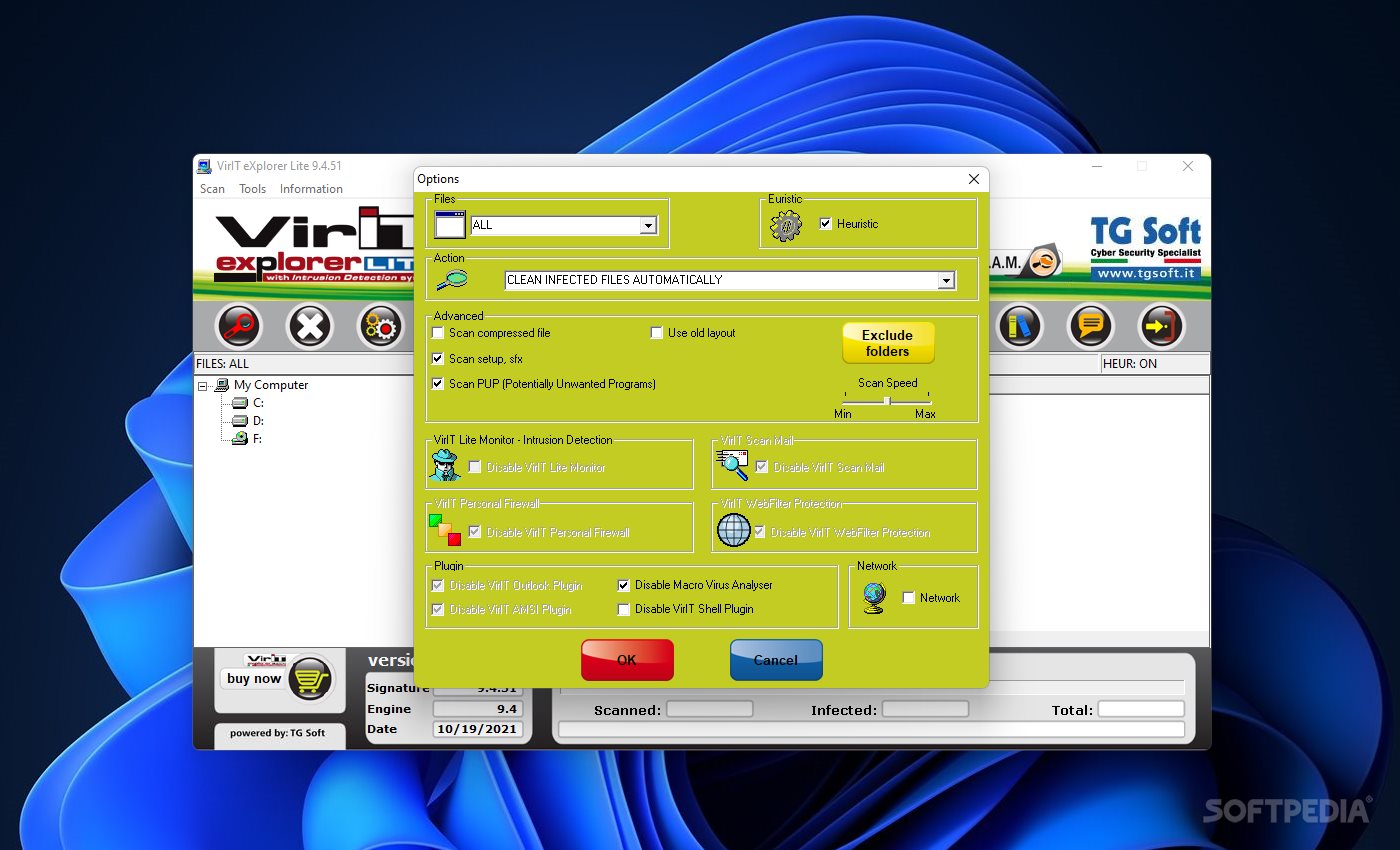
Task: Click the buy now shopping cart icon
Action: (x=310, y=679)
